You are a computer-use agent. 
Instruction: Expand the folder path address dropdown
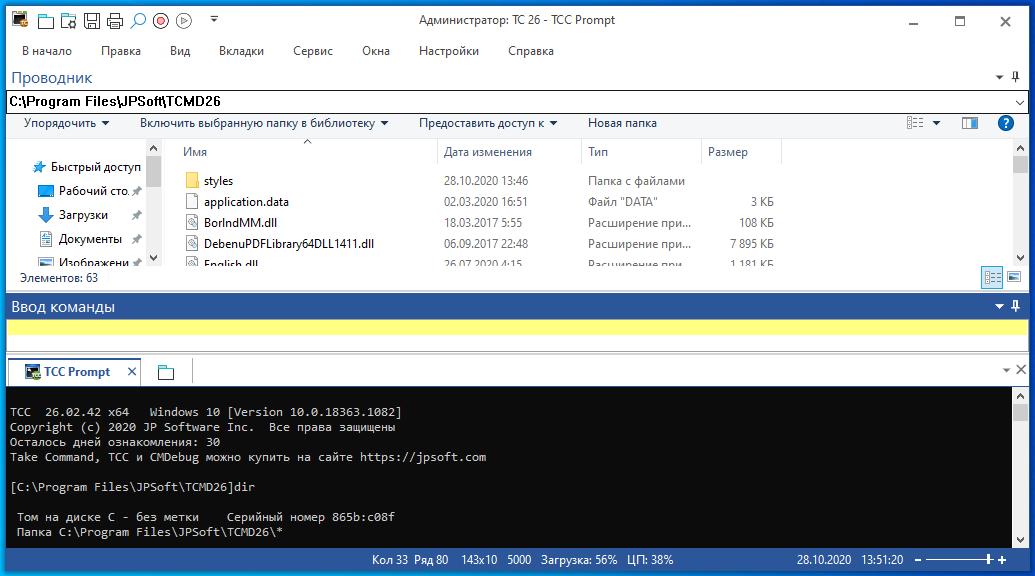[1019, 101]
